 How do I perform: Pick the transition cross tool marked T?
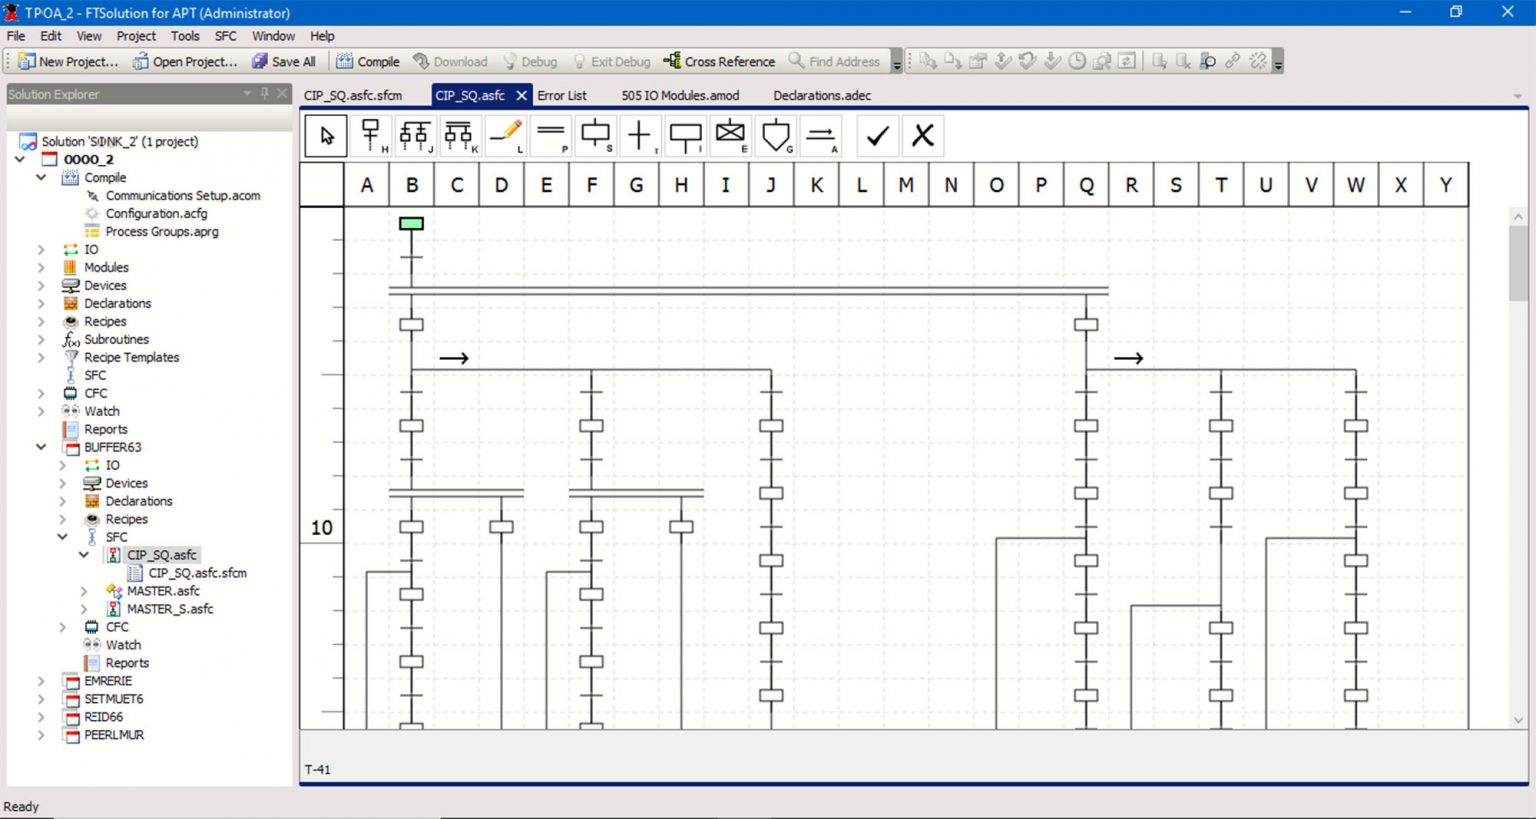[x=639, y=135]
